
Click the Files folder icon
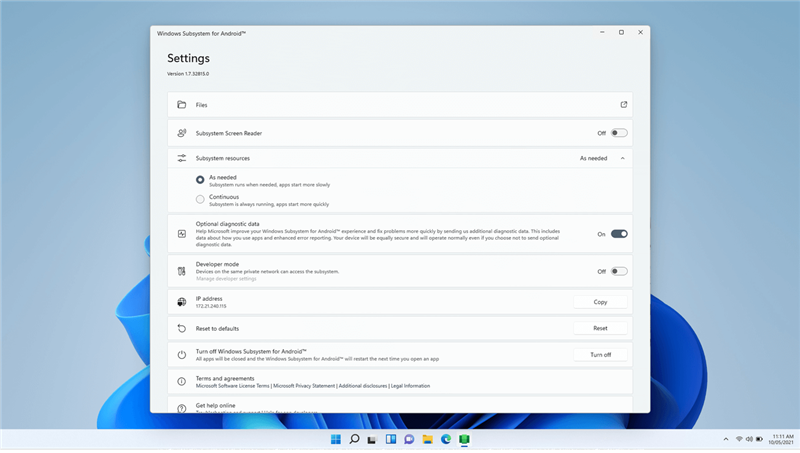(182, 105)
